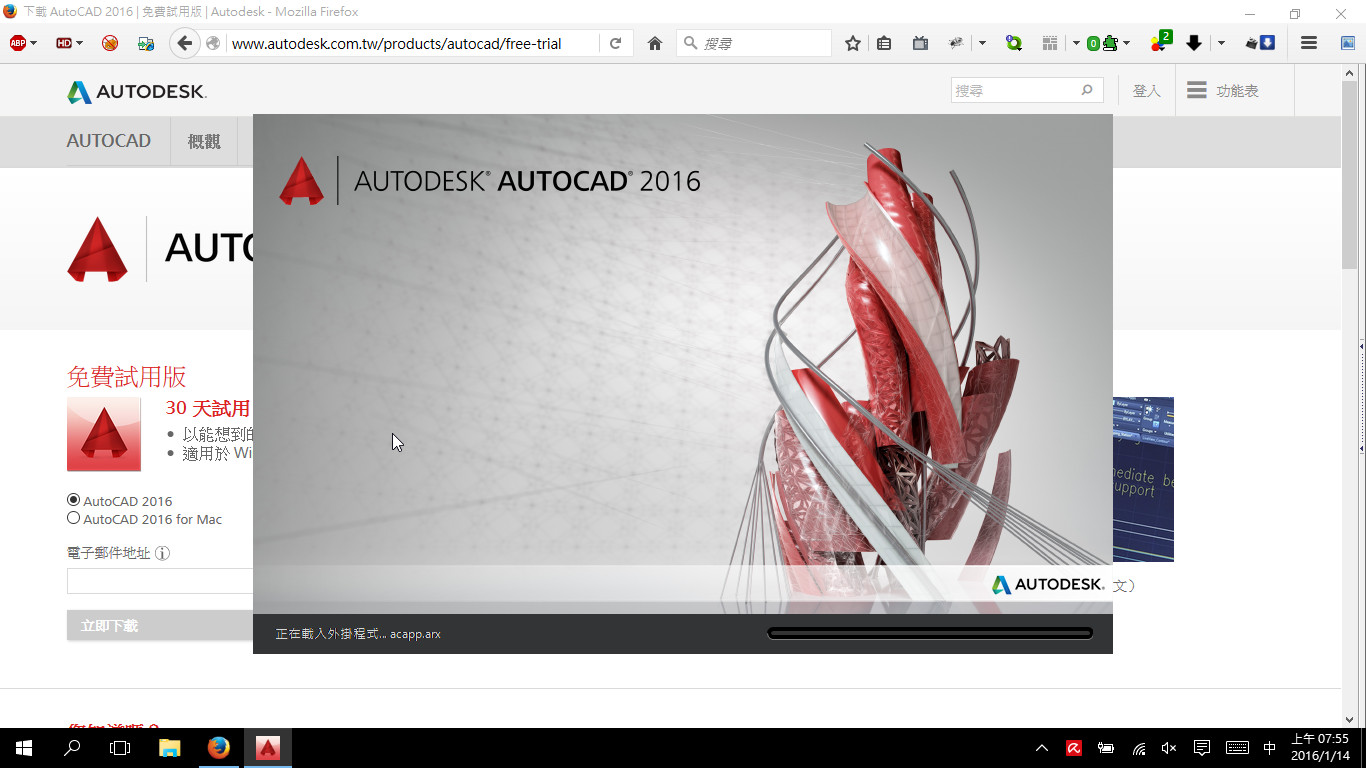Image resolution: width=1366 pixels, height=768 pixels.
Task: Click the email address input field
Action: 160,581
